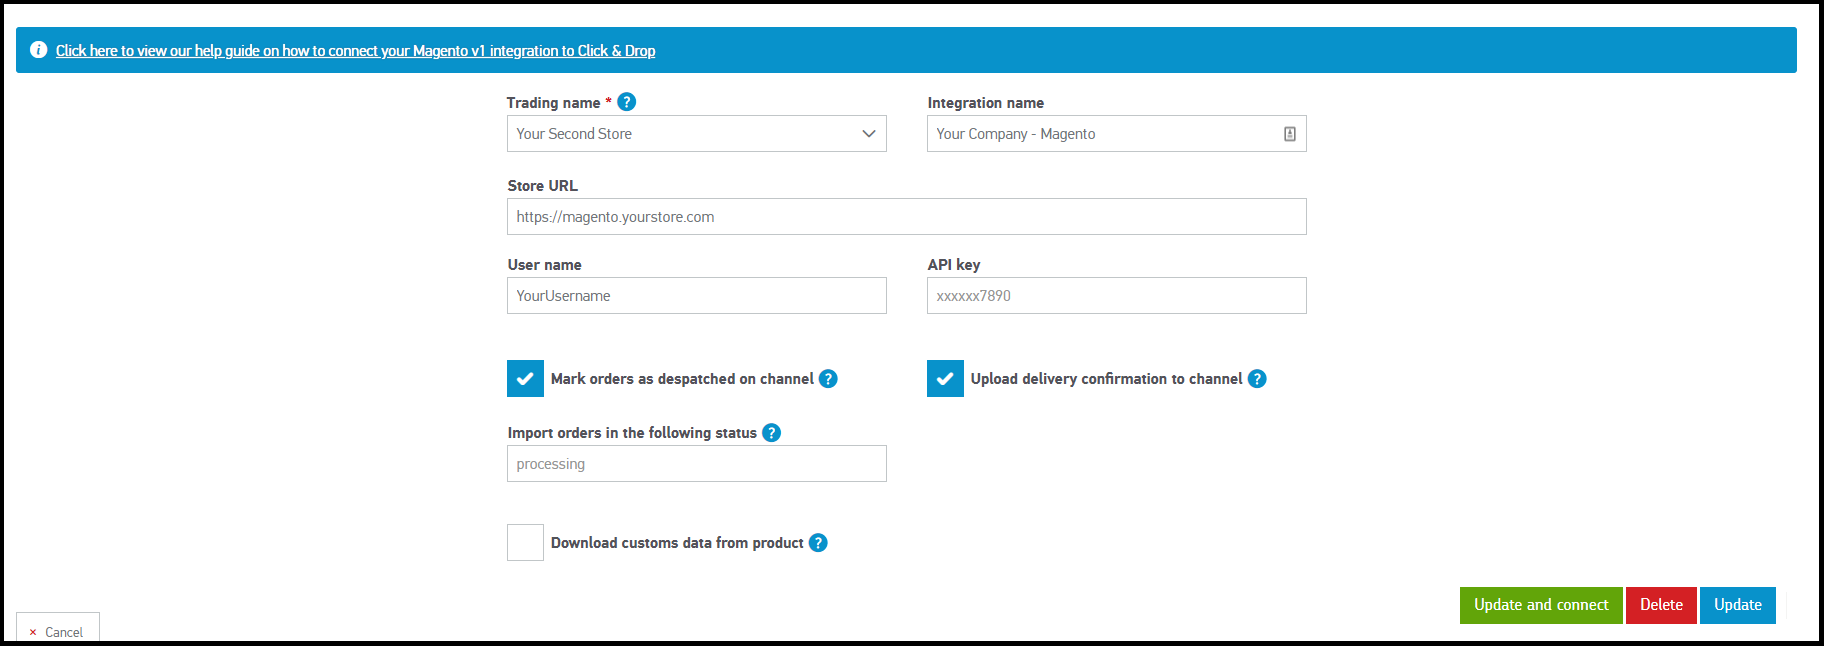Click help icon beside Import orders status

tap(771, 433)
